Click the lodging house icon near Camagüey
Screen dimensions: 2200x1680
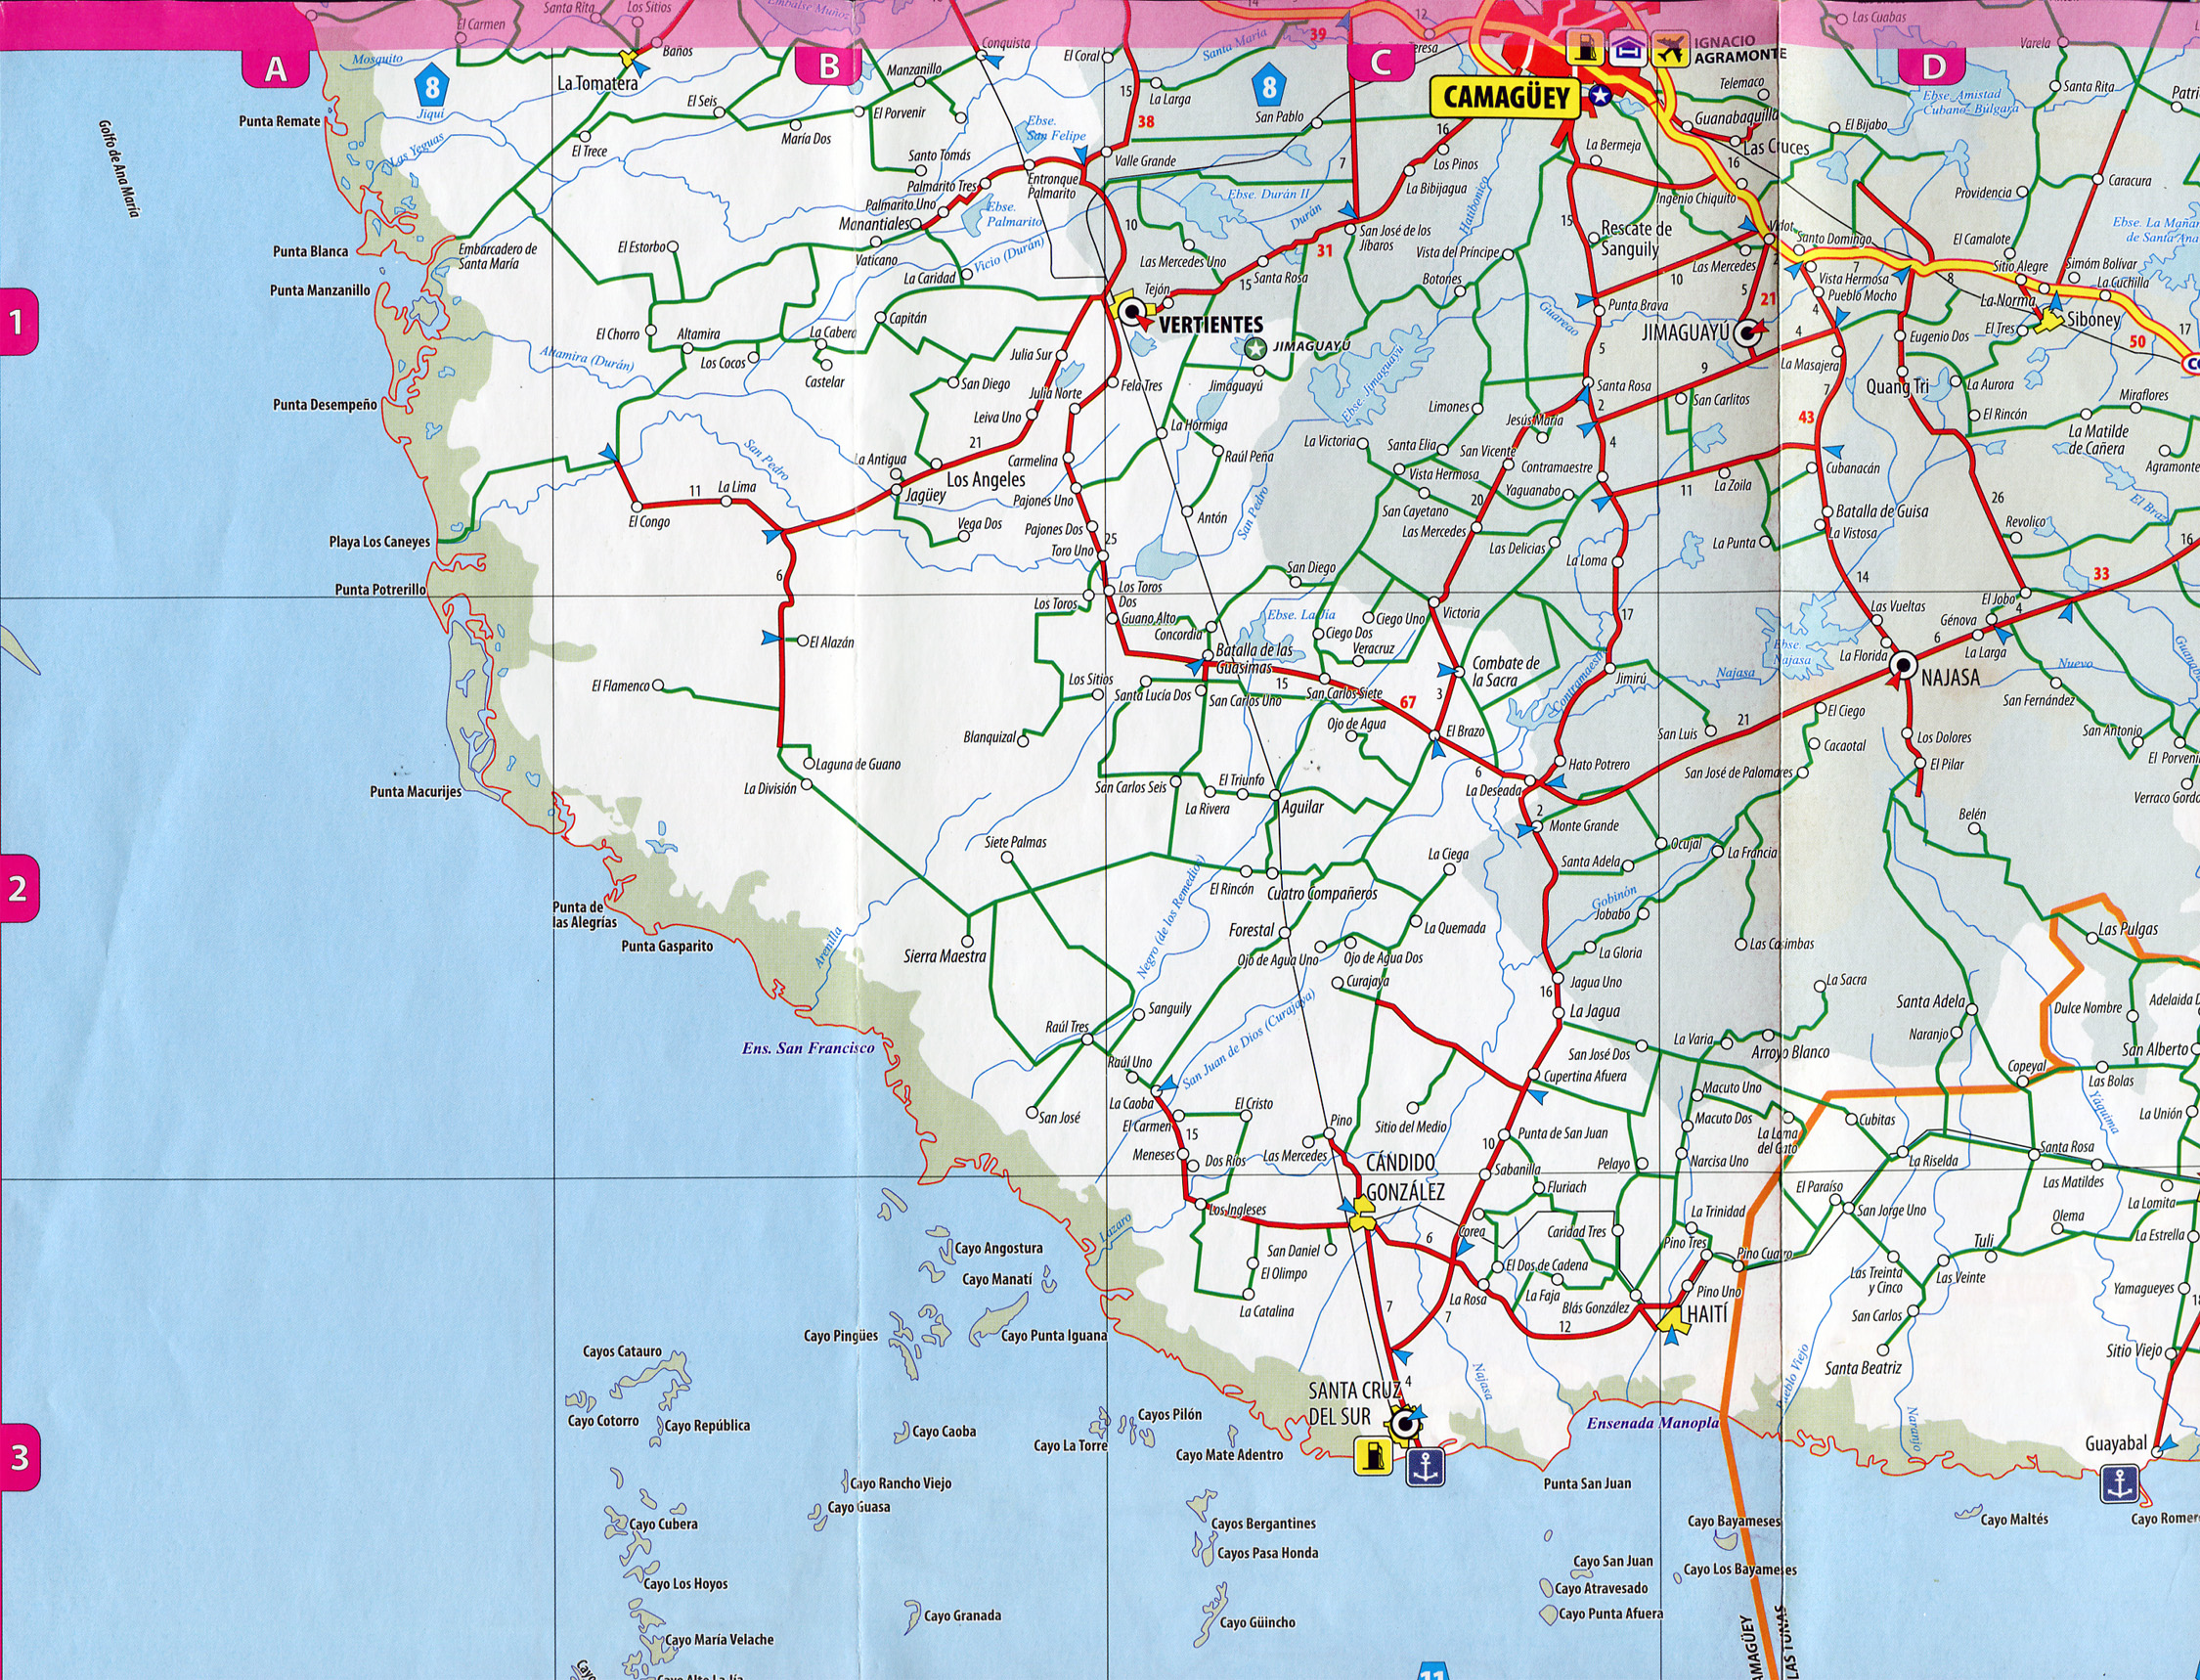pos(1627,47)
